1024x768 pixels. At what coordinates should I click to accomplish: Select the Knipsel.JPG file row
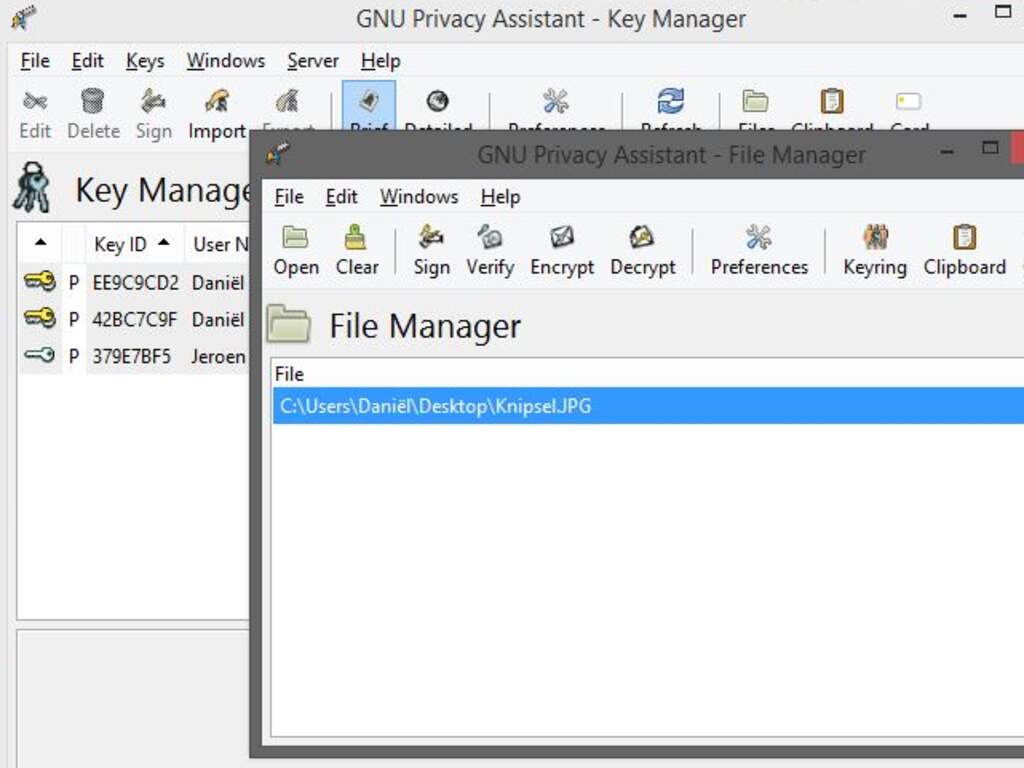pyautogui.click(x=648, y=406)
